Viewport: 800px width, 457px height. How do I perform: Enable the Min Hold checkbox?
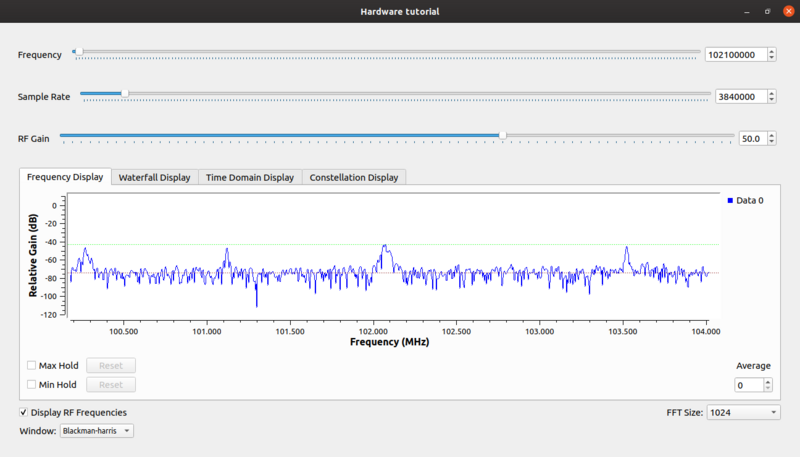click(x=32, y=385)
